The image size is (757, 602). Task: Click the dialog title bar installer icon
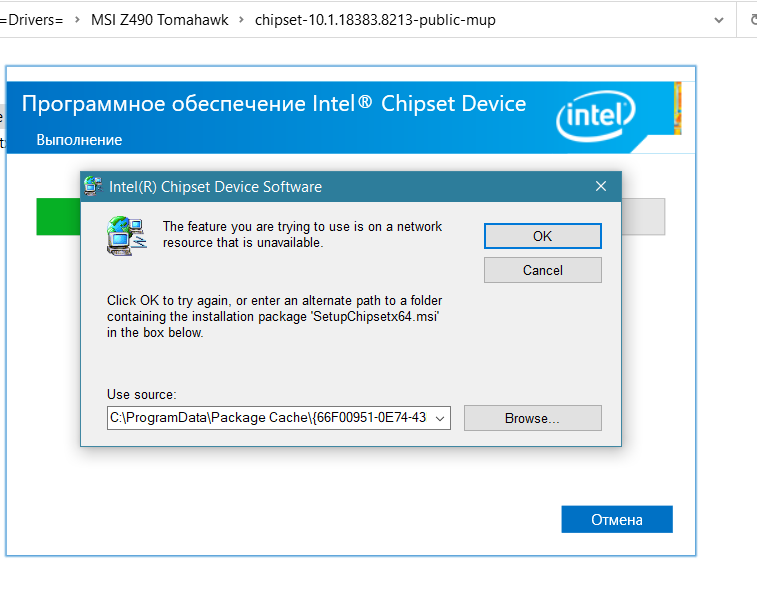(93, 186)
